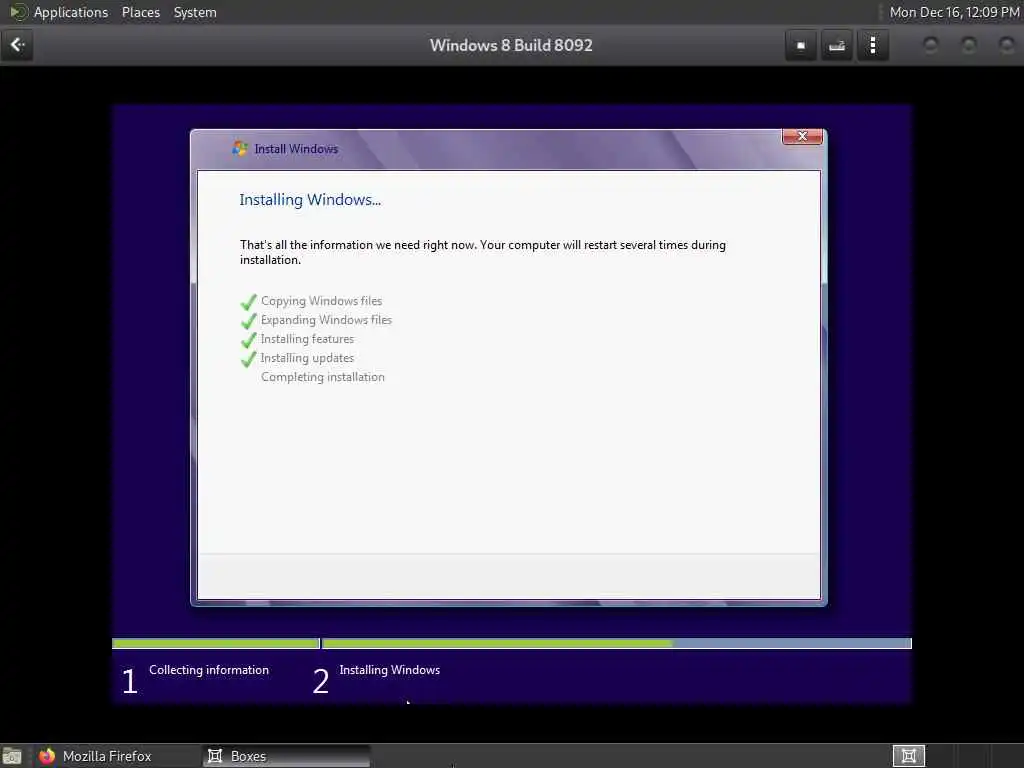Click the green checkmark beside Installing features
The width and height of the screenshot is (1024, 768).
(248, 340)
